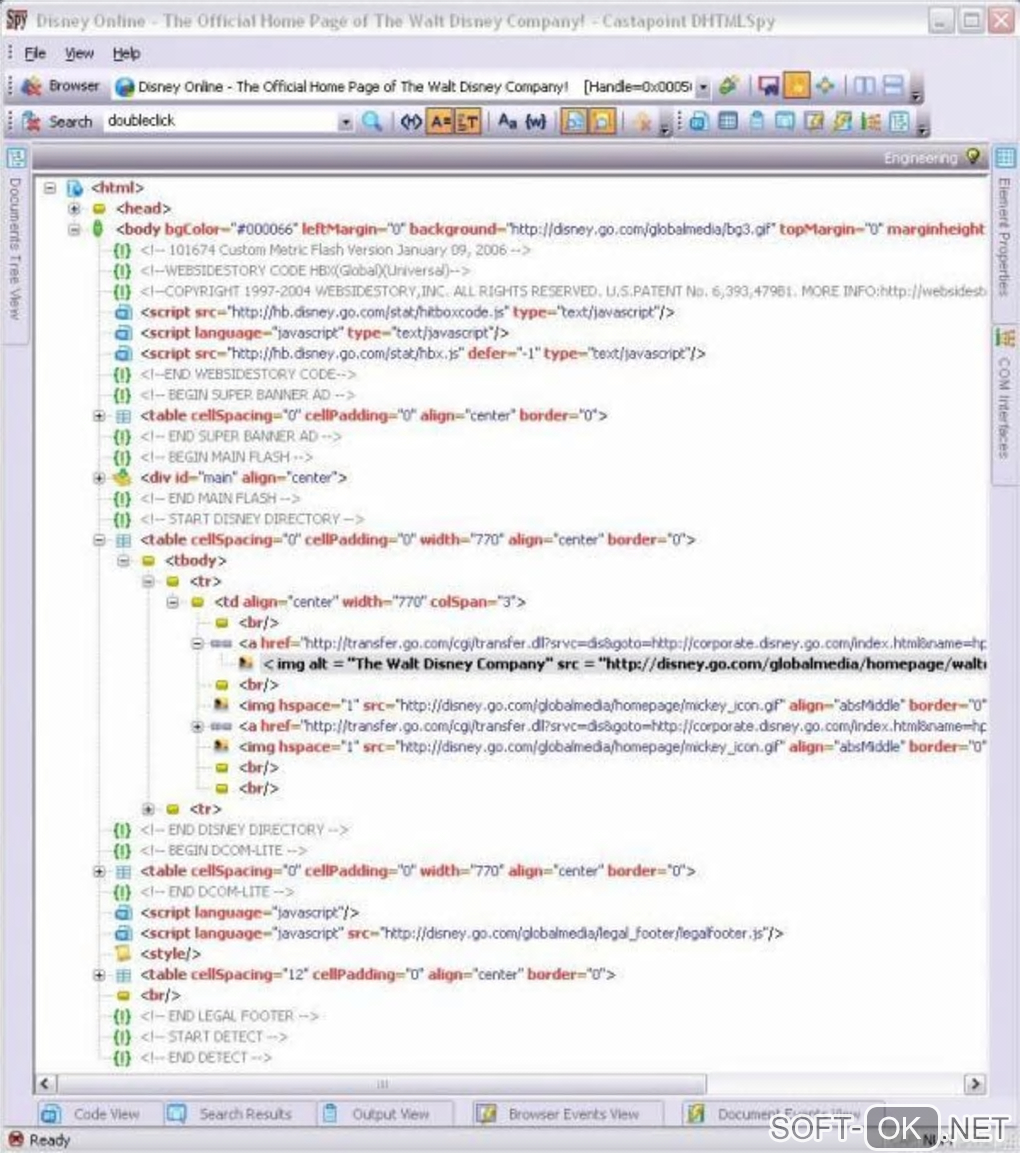
Task: Click the horizontal scrollbar left arrow
Action: click(x=45, y=1084)
